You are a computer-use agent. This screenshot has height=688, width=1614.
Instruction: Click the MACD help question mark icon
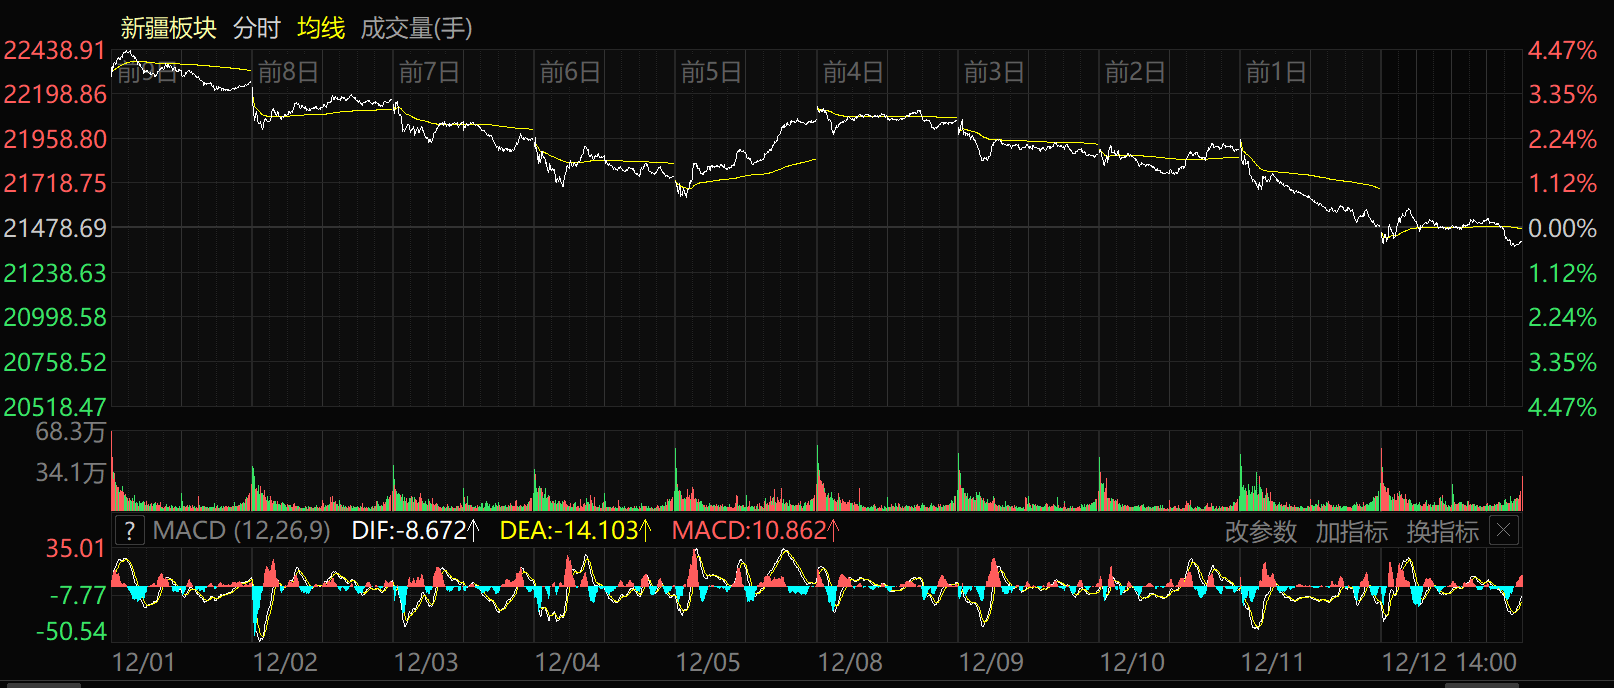coord(130,531)
